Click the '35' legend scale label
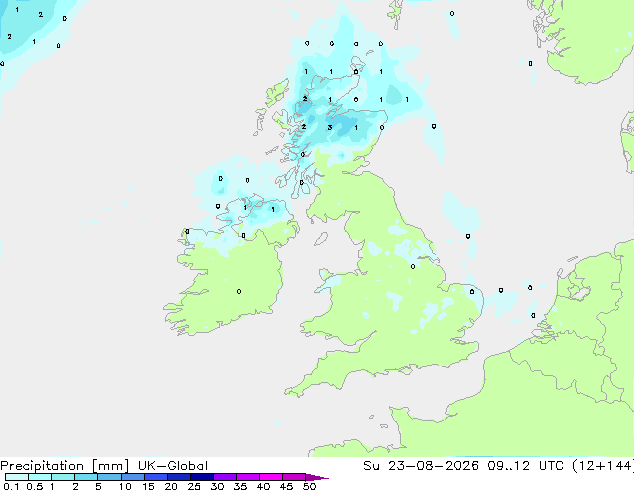Image resolution: width=634 pixels, height=490 pixels. (240, 486)
